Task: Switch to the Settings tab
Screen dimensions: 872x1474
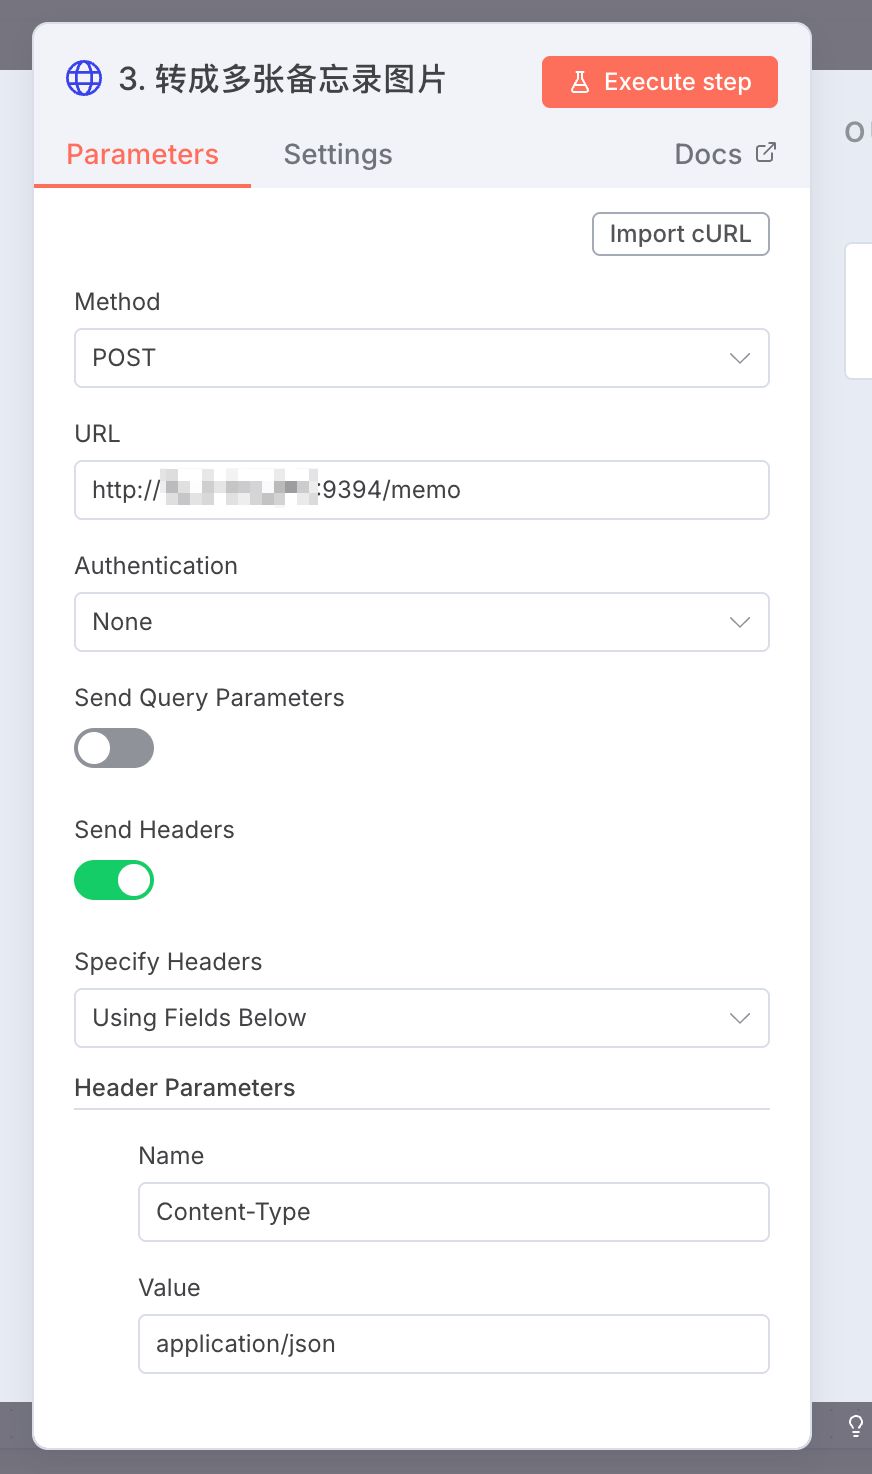Action: point(337,154)
